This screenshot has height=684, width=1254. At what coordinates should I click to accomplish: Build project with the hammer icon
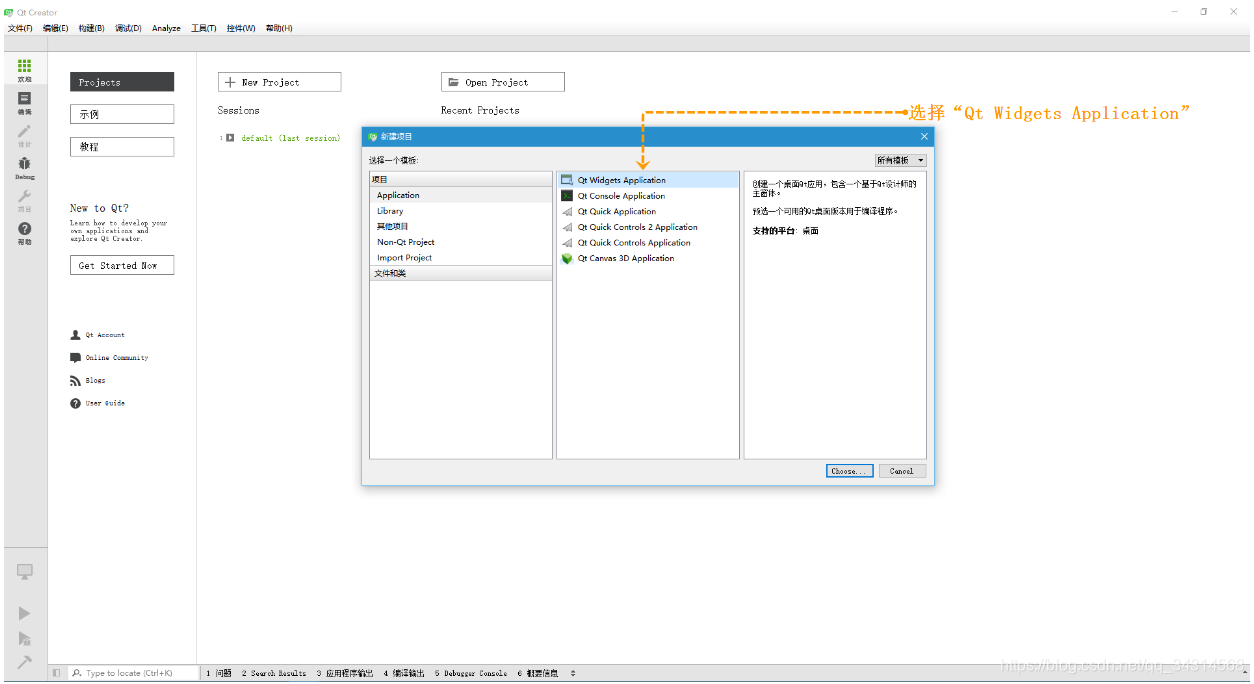pos(25,662)
